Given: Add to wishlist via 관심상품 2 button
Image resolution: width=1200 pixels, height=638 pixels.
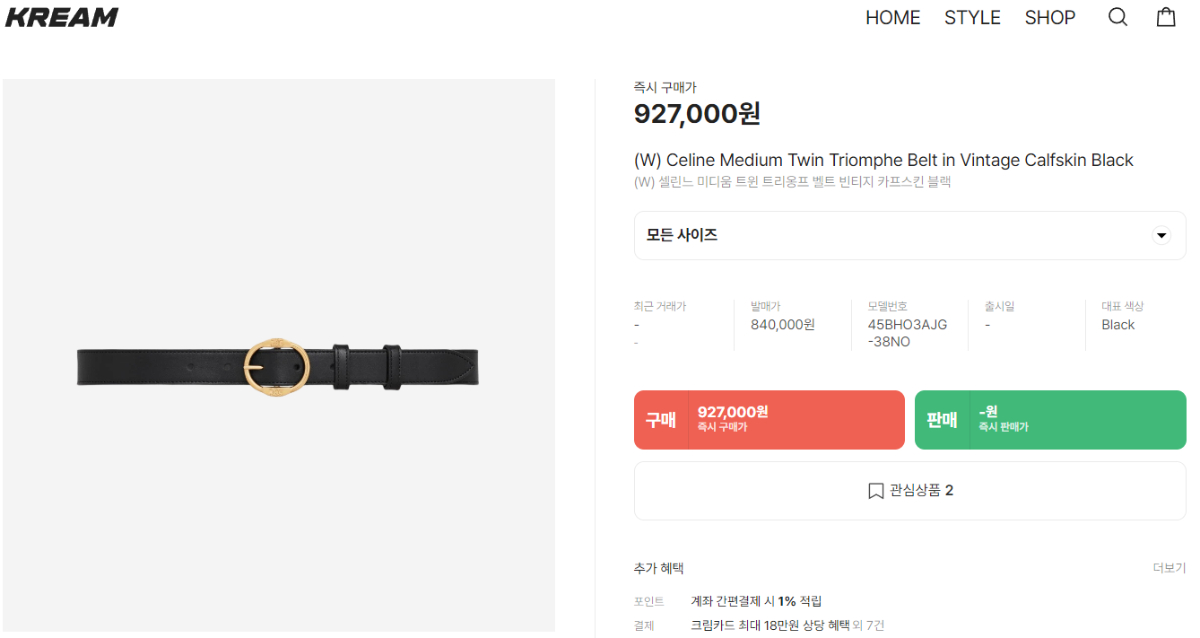Looking at the screenshot, I should 910,491.
